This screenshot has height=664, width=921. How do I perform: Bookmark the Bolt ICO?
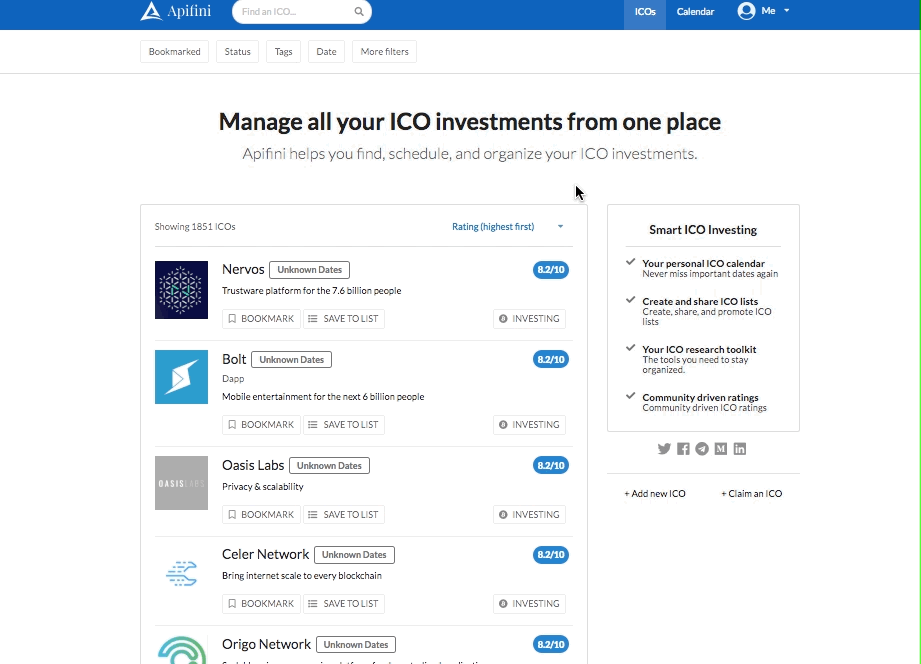click(261, 424)
